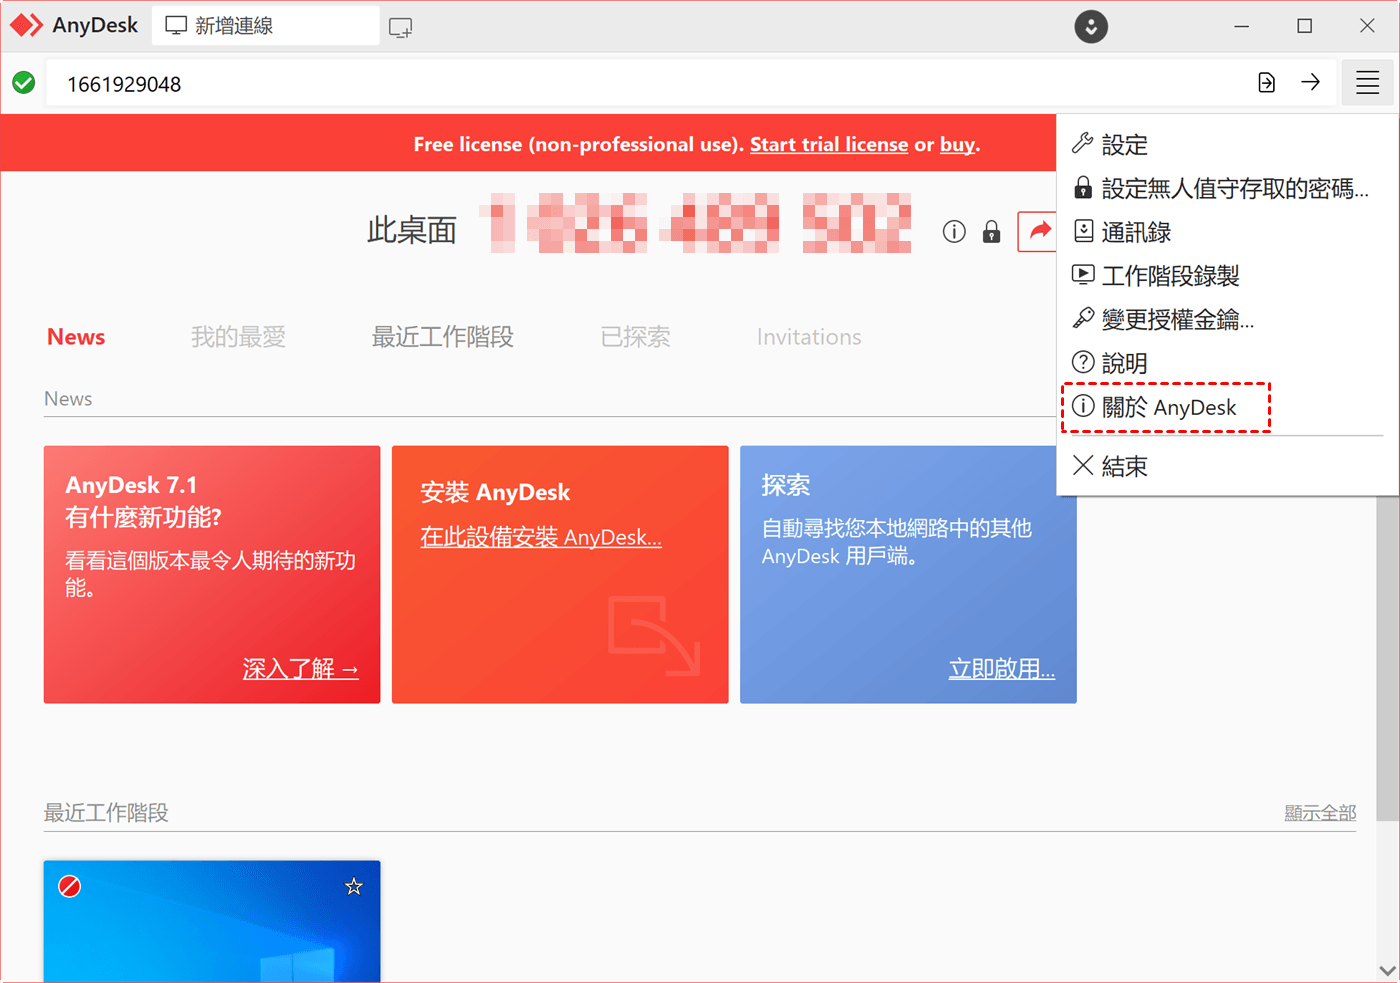
Task: Open 通訊錄 address book menu item
Action: point(1135,233)
